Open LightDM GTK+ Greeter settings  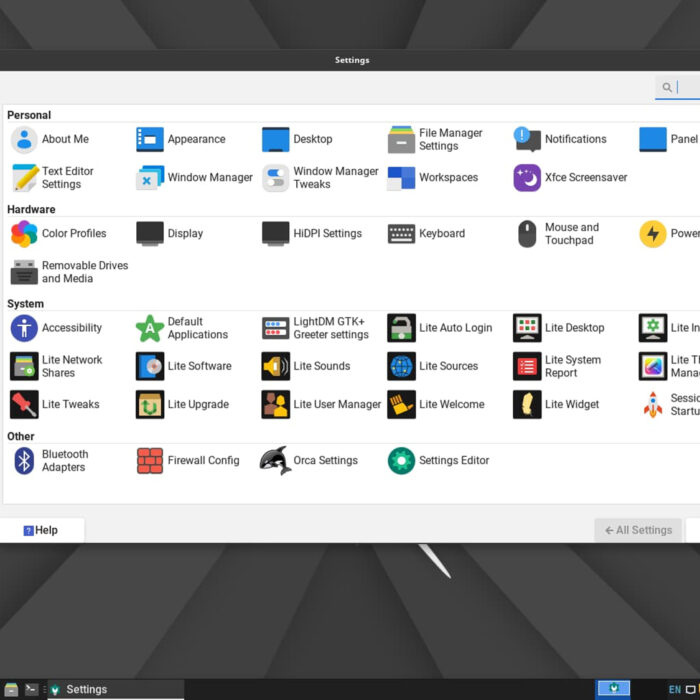316,328
